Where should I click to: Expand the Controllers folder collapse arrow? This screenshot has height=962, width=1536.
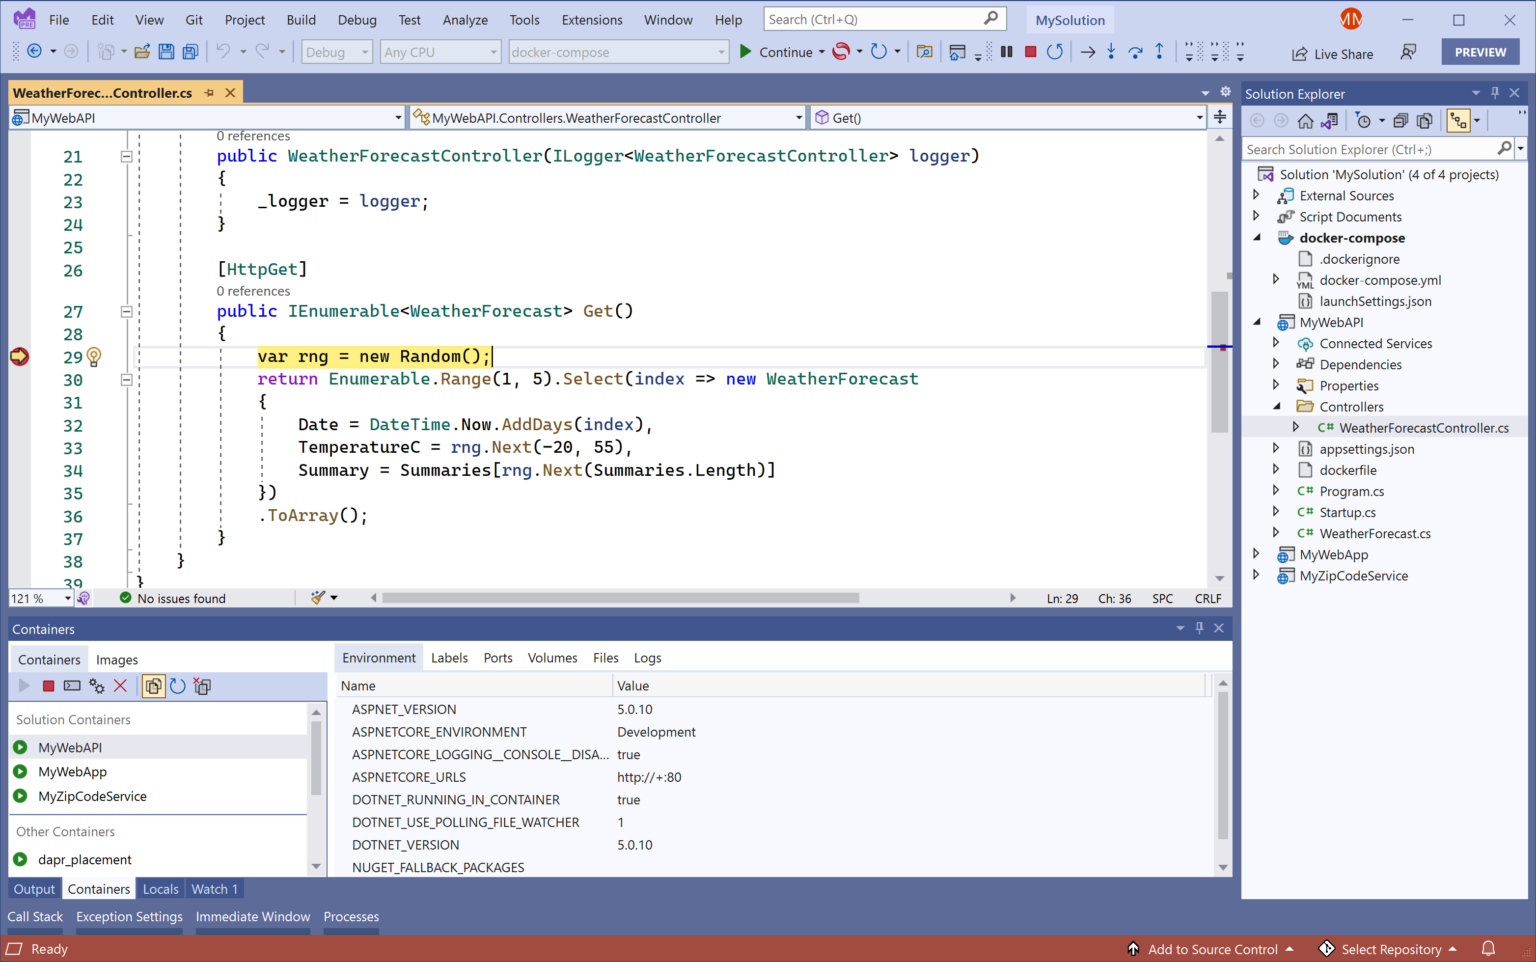pos(1276,406)
